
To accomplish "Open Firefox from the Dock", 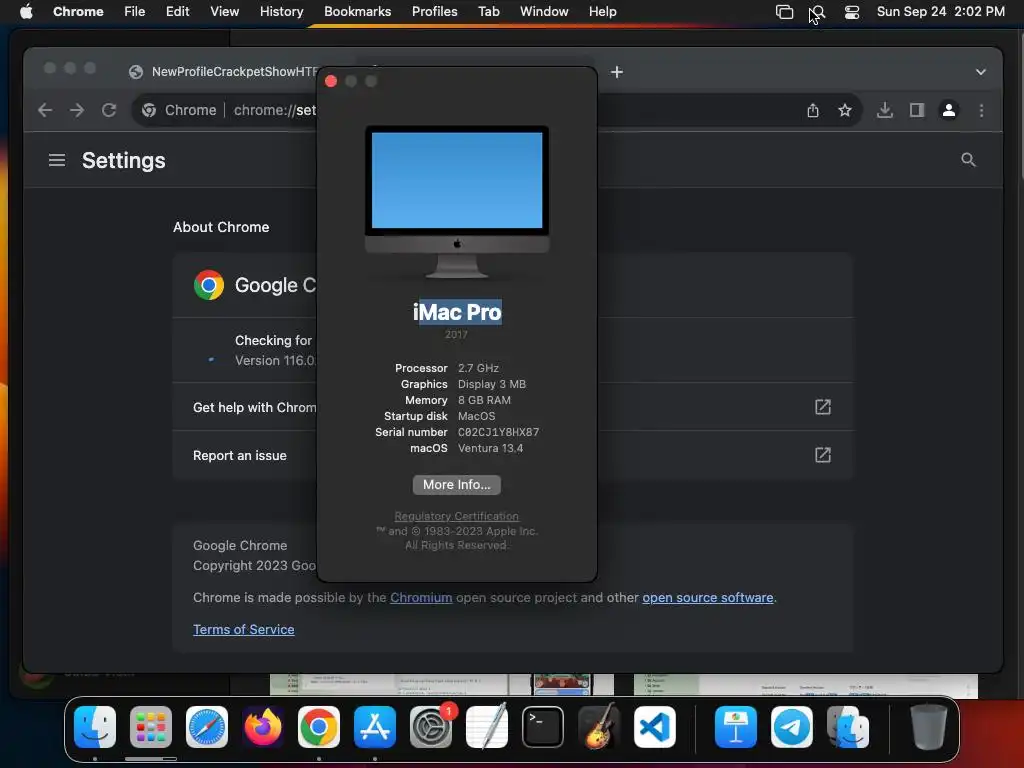I will (263, 727).
